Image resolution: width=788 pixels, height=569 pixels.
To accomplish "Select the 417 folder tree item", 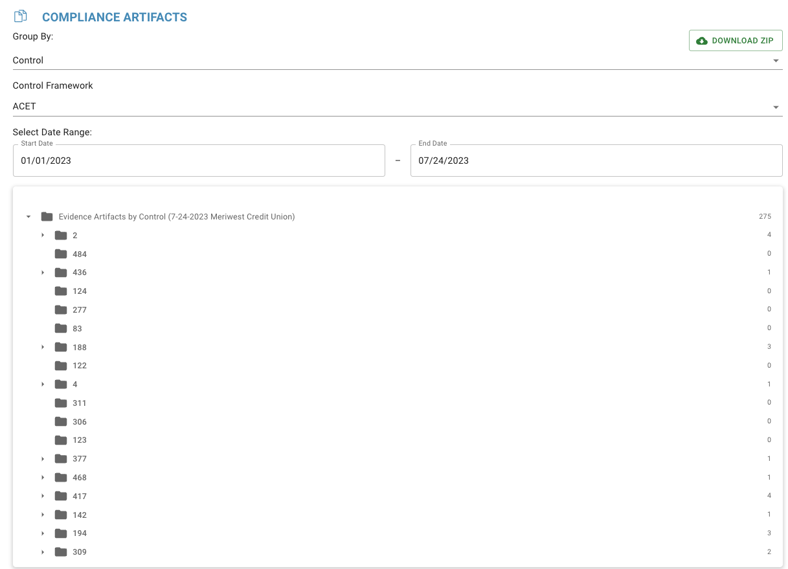I will click(79, 496).
